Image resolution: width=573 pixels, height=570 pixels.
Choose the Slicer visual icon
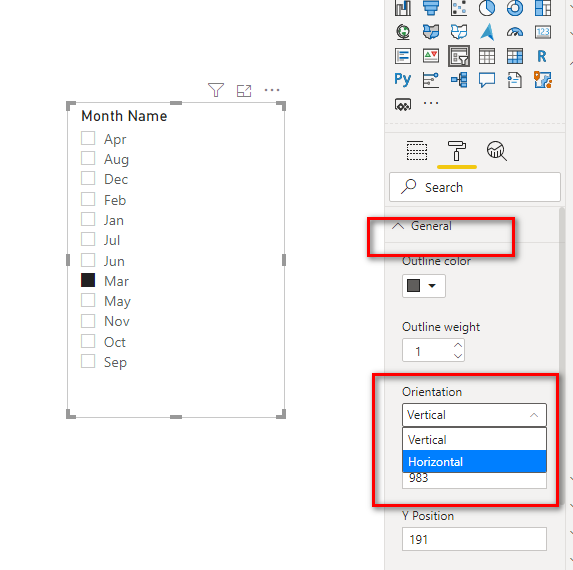click(459, 56)
